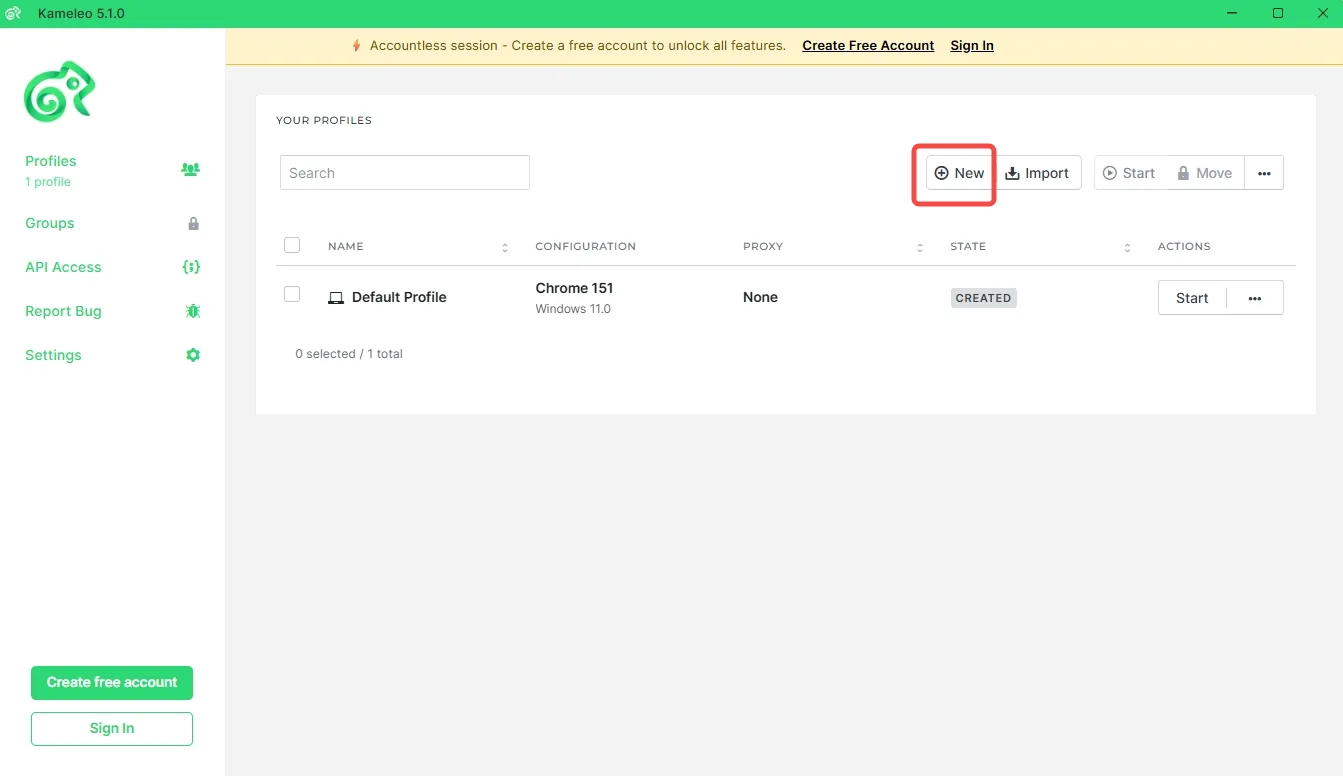Click the toolbar Start button
Screen dimensions: 1343x776
1130,173
